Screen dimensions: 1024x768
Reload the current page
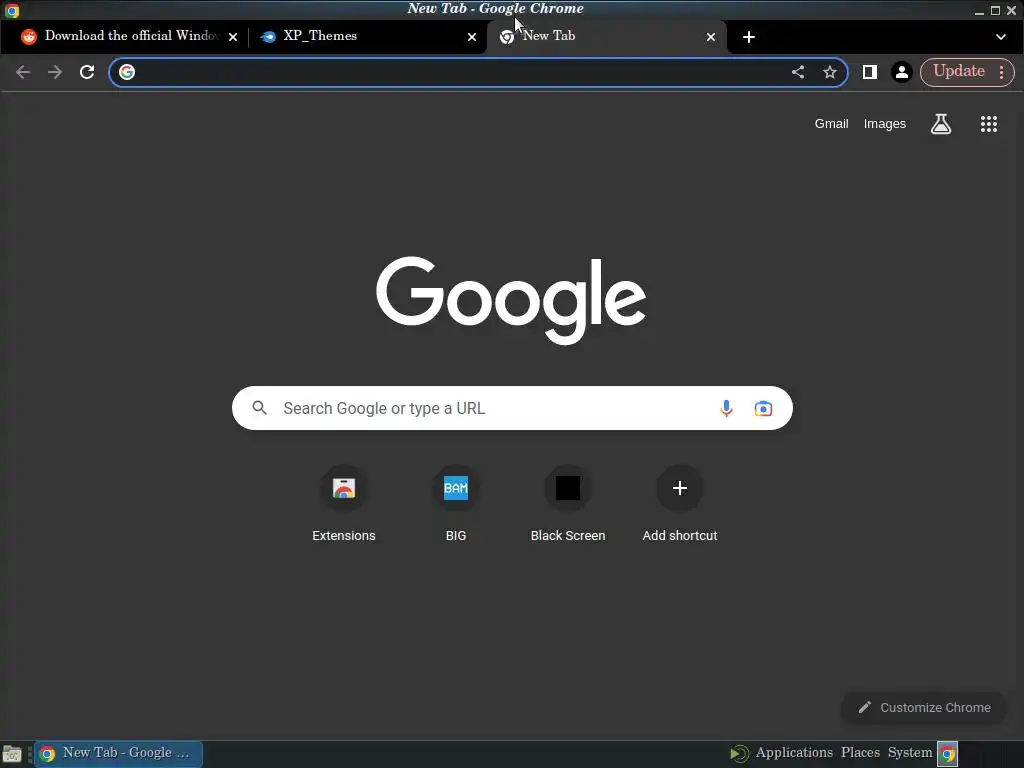pyautogui.click(x=87, y=72)
